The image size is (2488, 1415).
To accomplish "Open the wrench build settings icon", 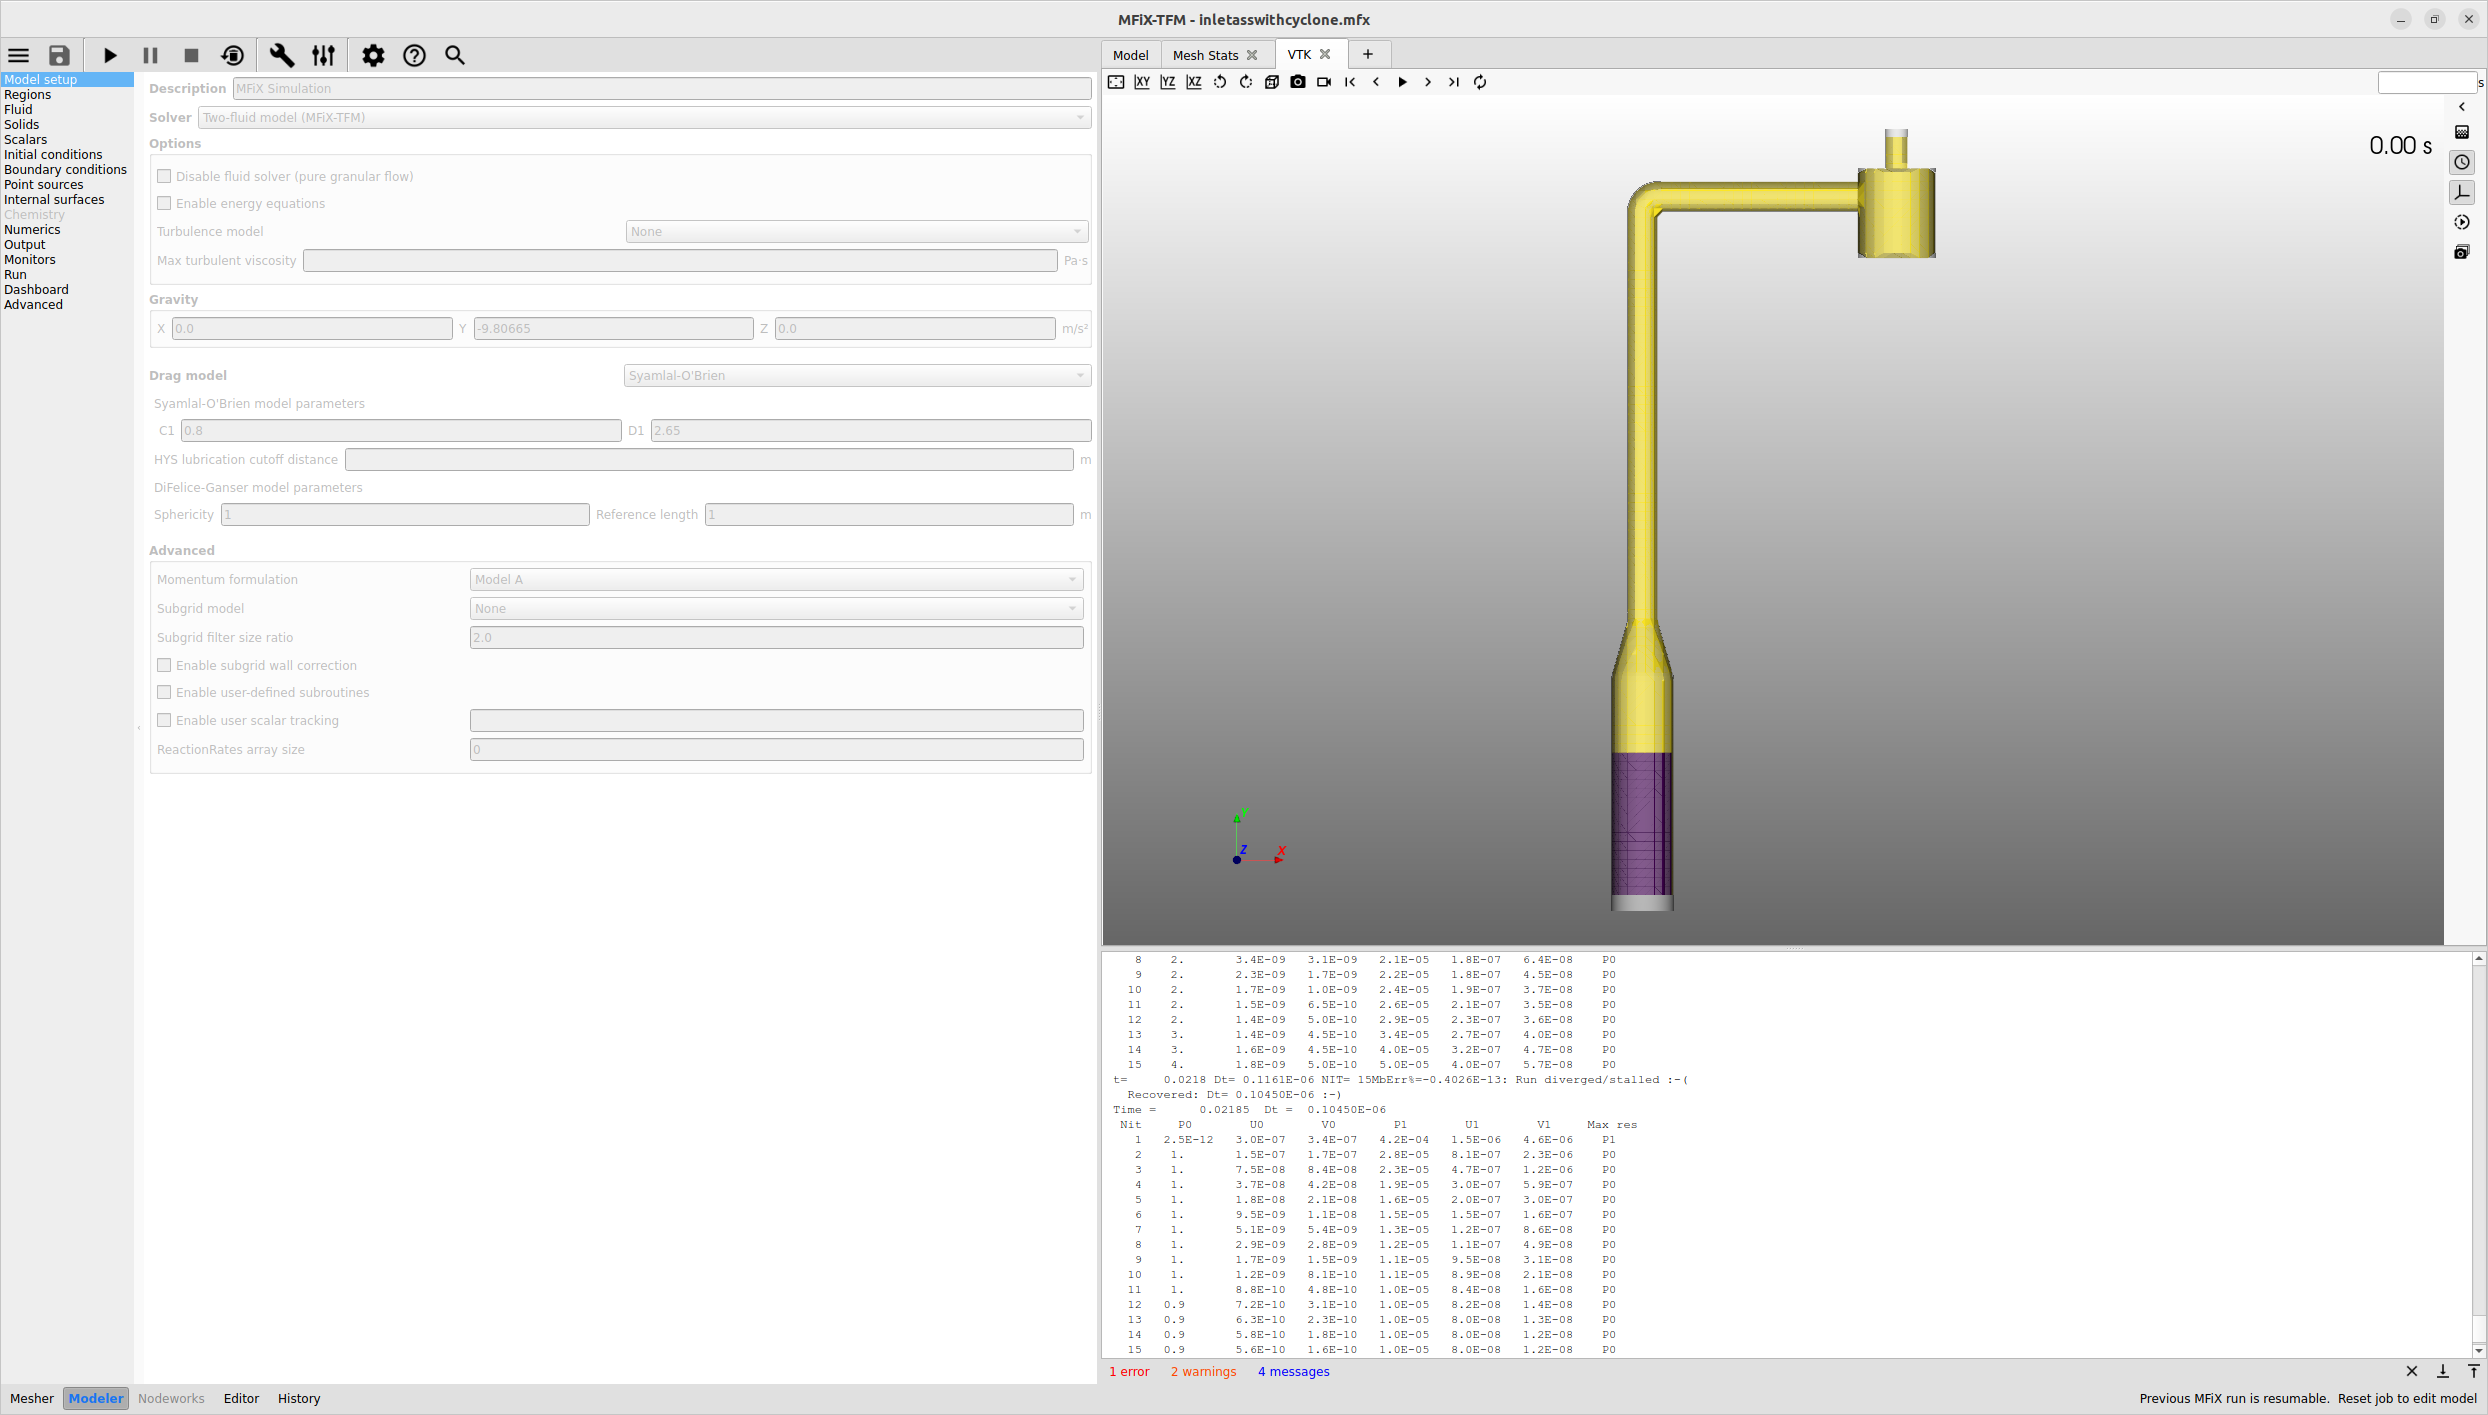I will 282,55.
